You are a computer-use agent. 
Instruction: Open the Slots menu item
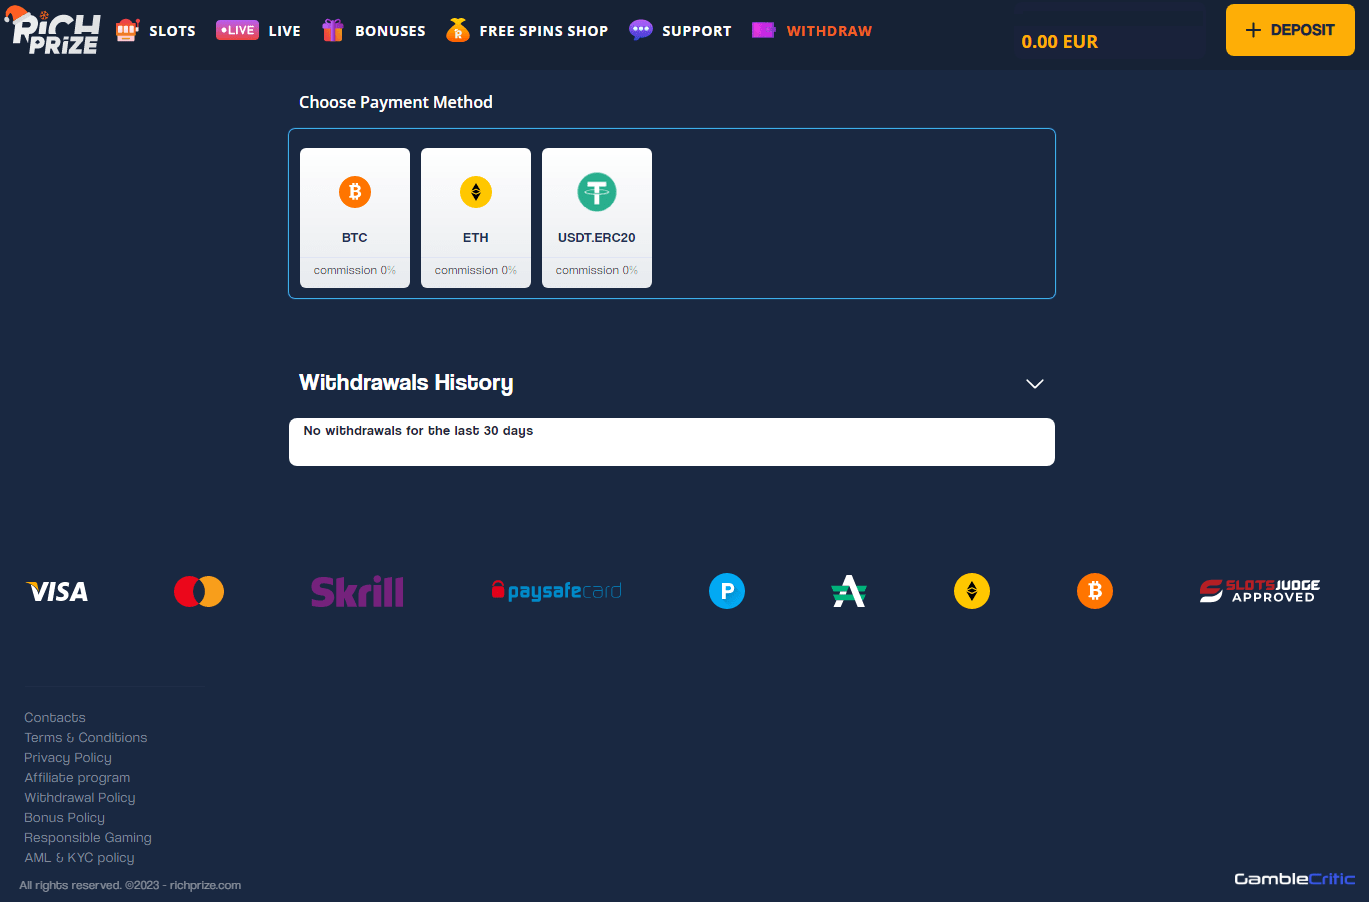pos(172,31)
